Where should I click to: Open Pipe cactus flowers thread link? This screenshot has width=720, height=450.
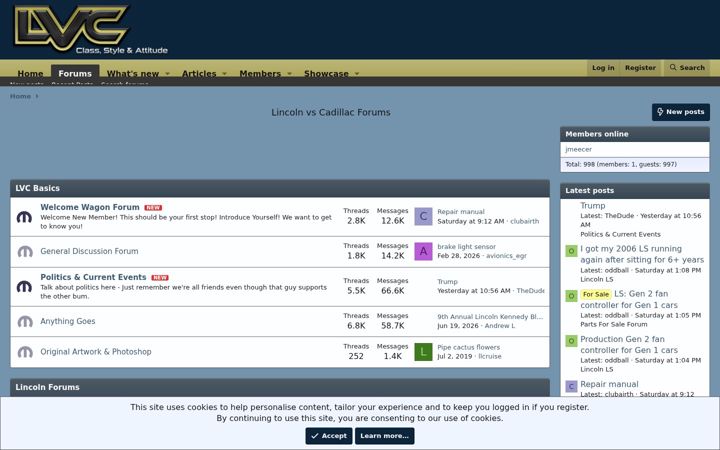point(468,347)
